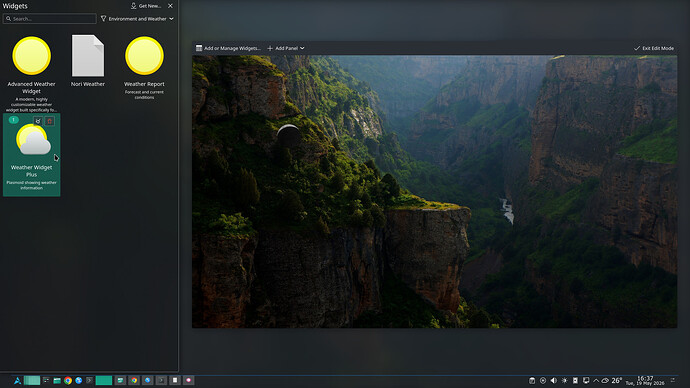
Task: Click Advanced Weather Widget label
Action: pos(31,88)
